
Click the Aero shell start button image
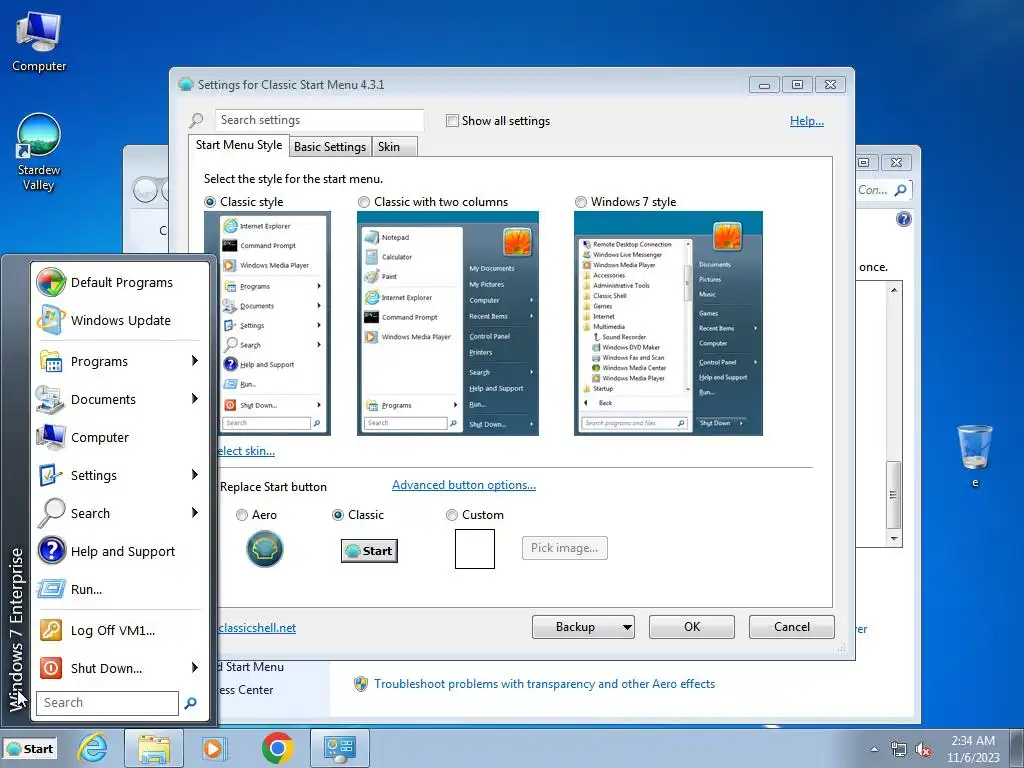pyautogui.click(x=264, y=549)
